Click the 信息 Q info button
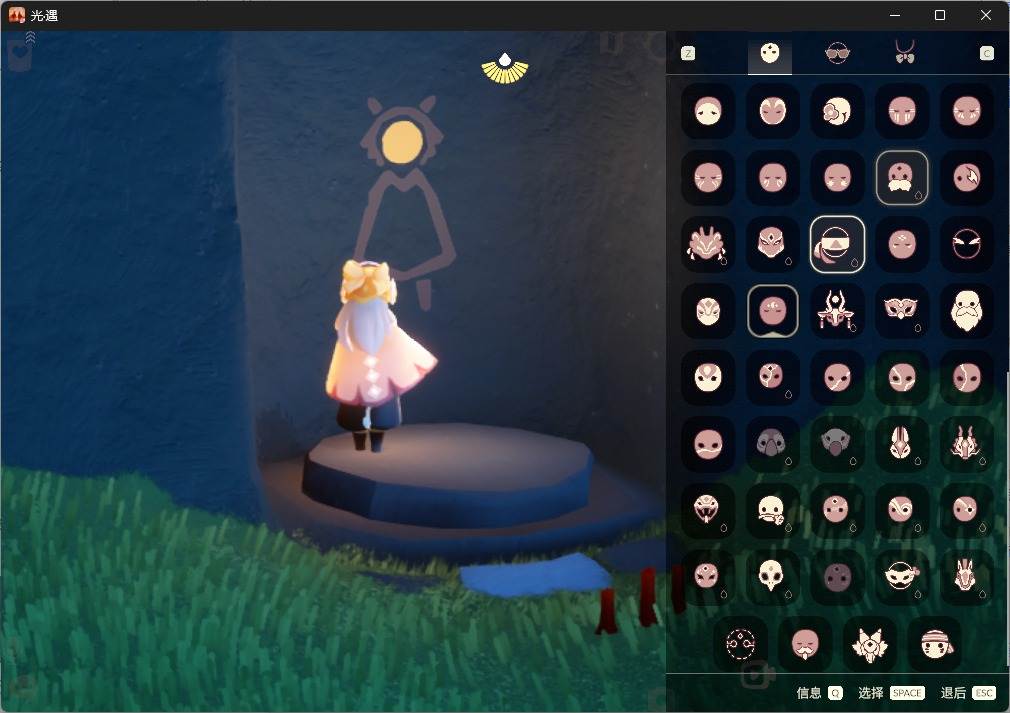Image resolution: width=1010 pixels, height=713 pixels. (x=819, y=693)
